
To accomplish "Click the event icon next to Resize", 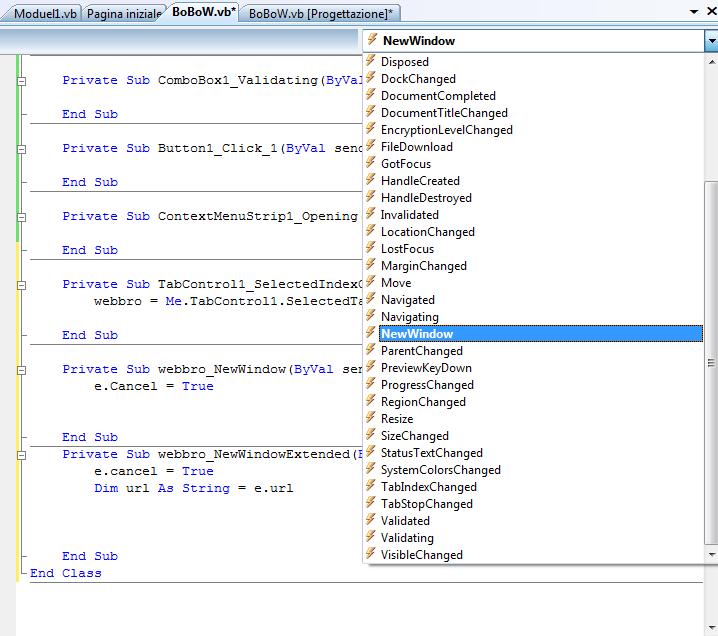I will click(371, 418).
